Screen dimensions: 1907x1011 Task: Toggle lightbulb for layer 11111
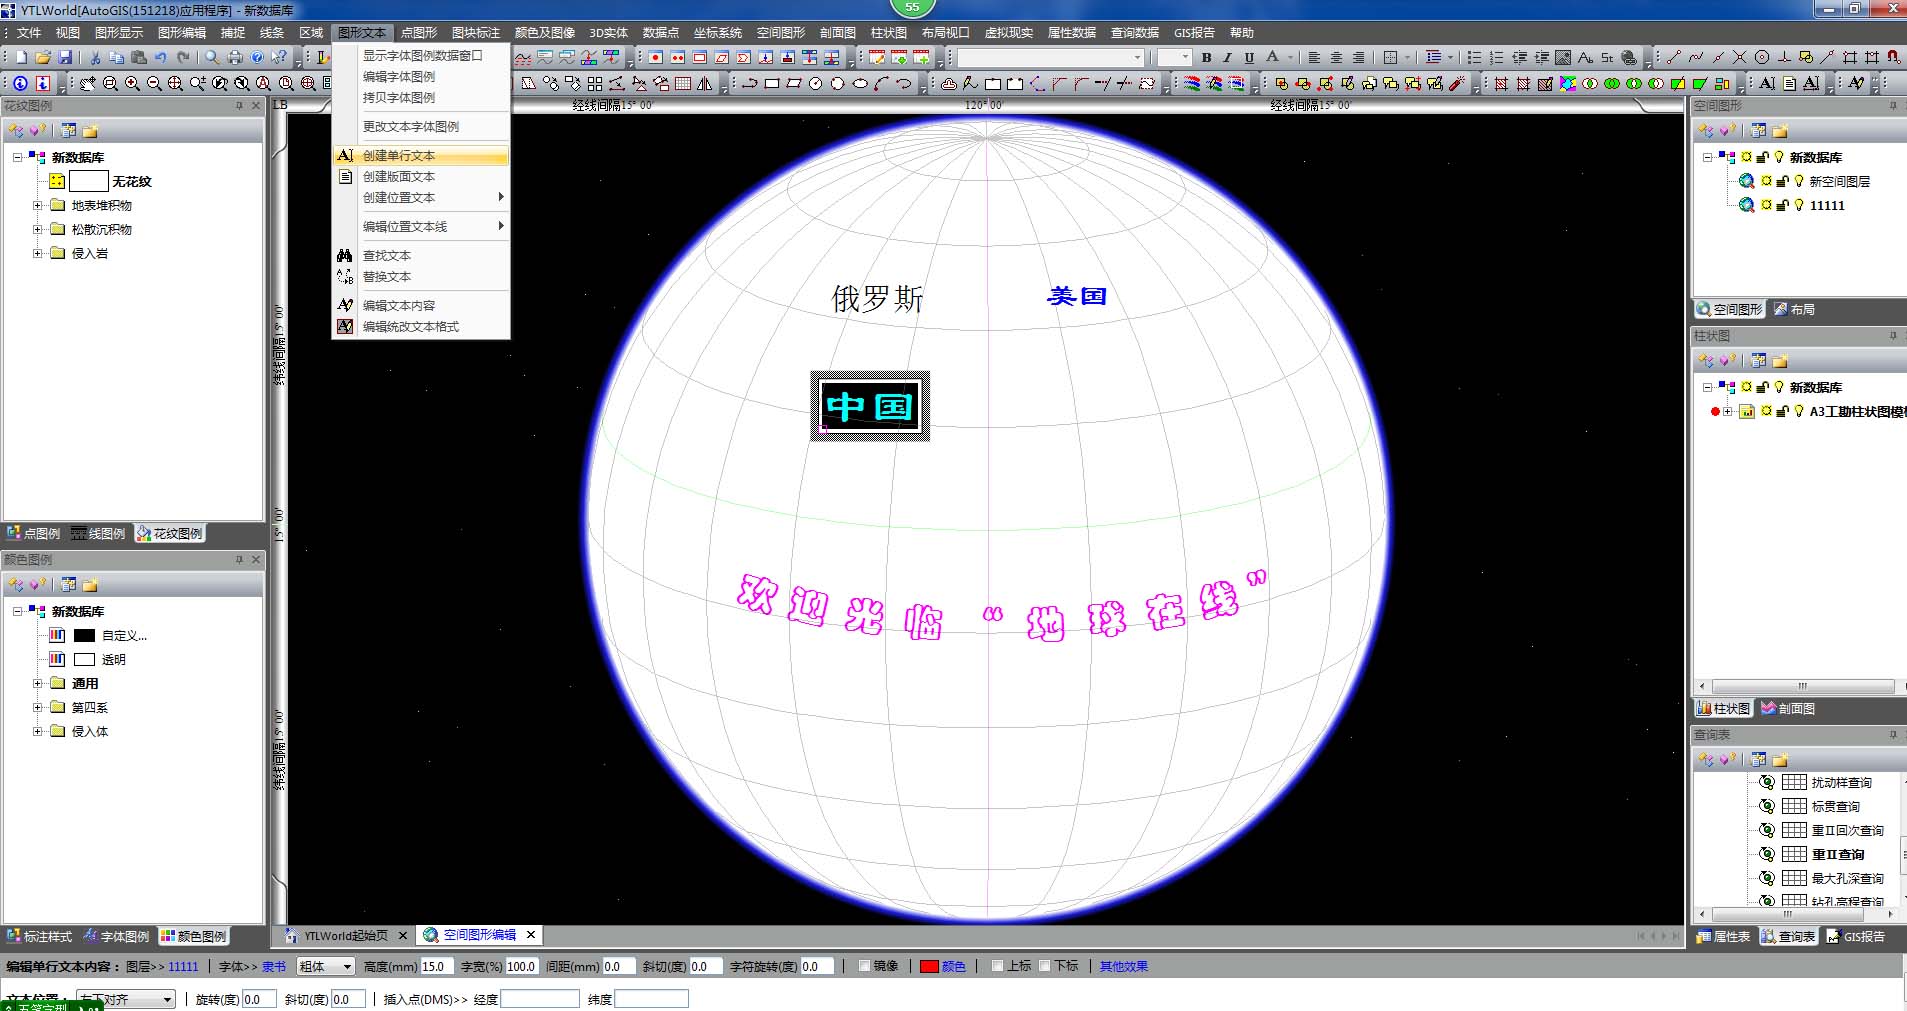(1799, 205)
